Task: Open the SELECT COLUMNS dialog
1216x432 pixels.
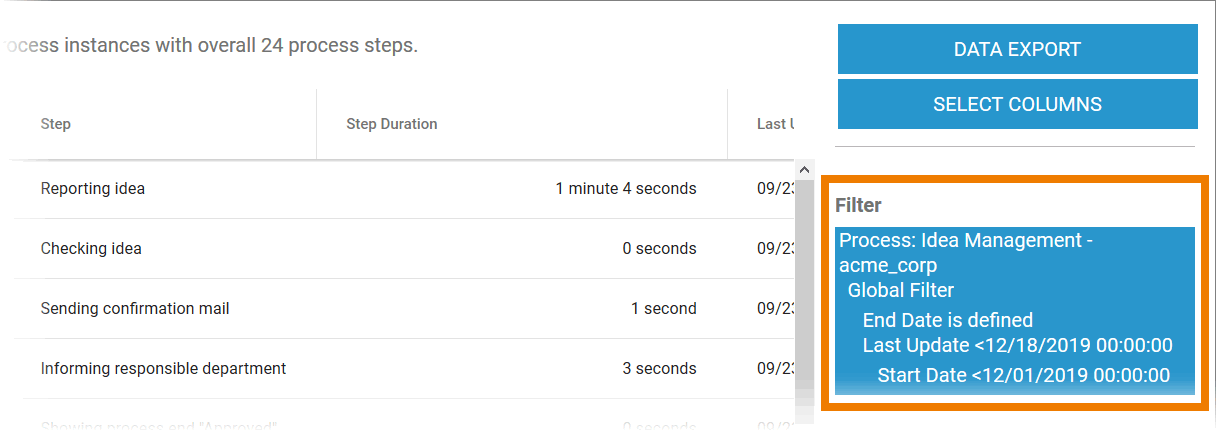Action: point(1017,104)
